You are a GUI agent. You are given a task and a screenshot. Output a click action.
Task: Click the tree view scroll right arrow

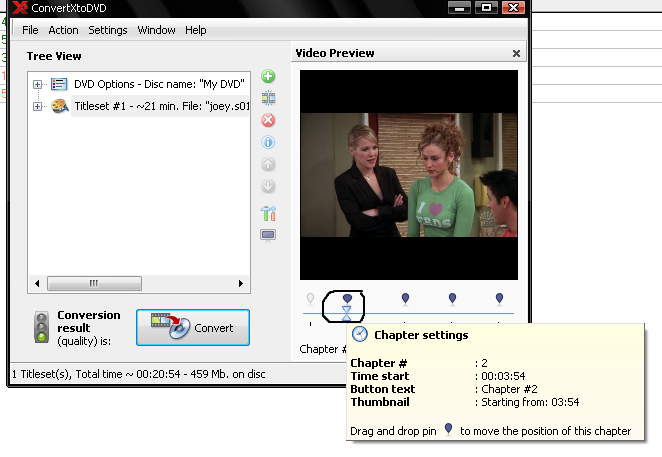(241, 283)
